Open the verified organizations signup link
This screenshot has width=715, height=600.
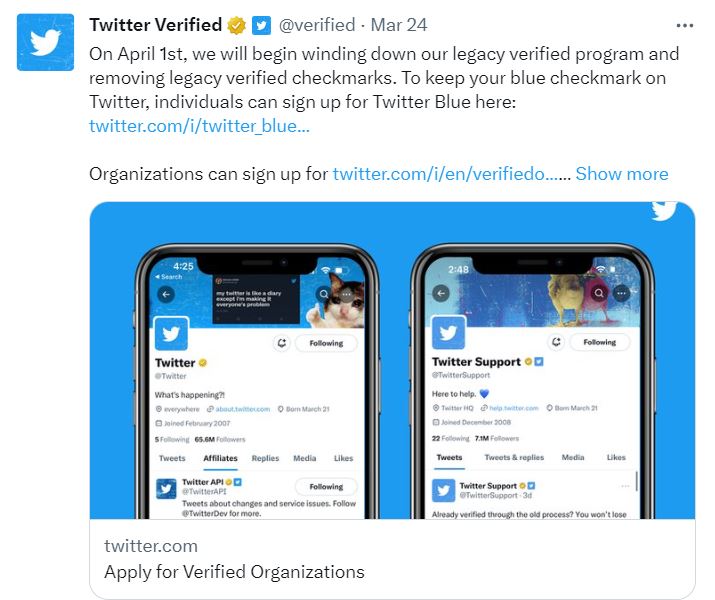tap(445, 174)
